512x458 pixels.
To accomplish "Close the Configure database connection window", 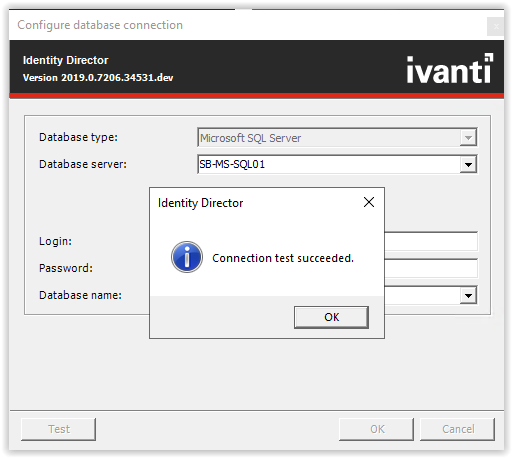I will 496,26.
